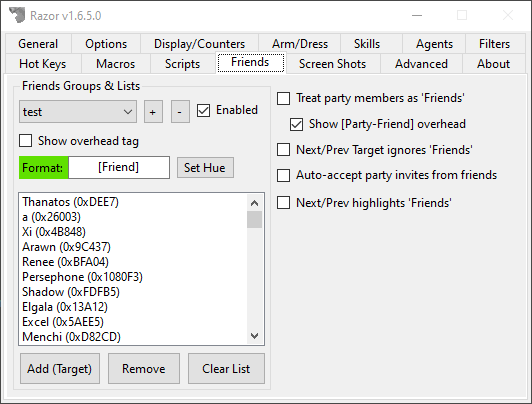Go to the Display/Counters tab
This screenshot has width=532, height=404.
coord(200,44)
